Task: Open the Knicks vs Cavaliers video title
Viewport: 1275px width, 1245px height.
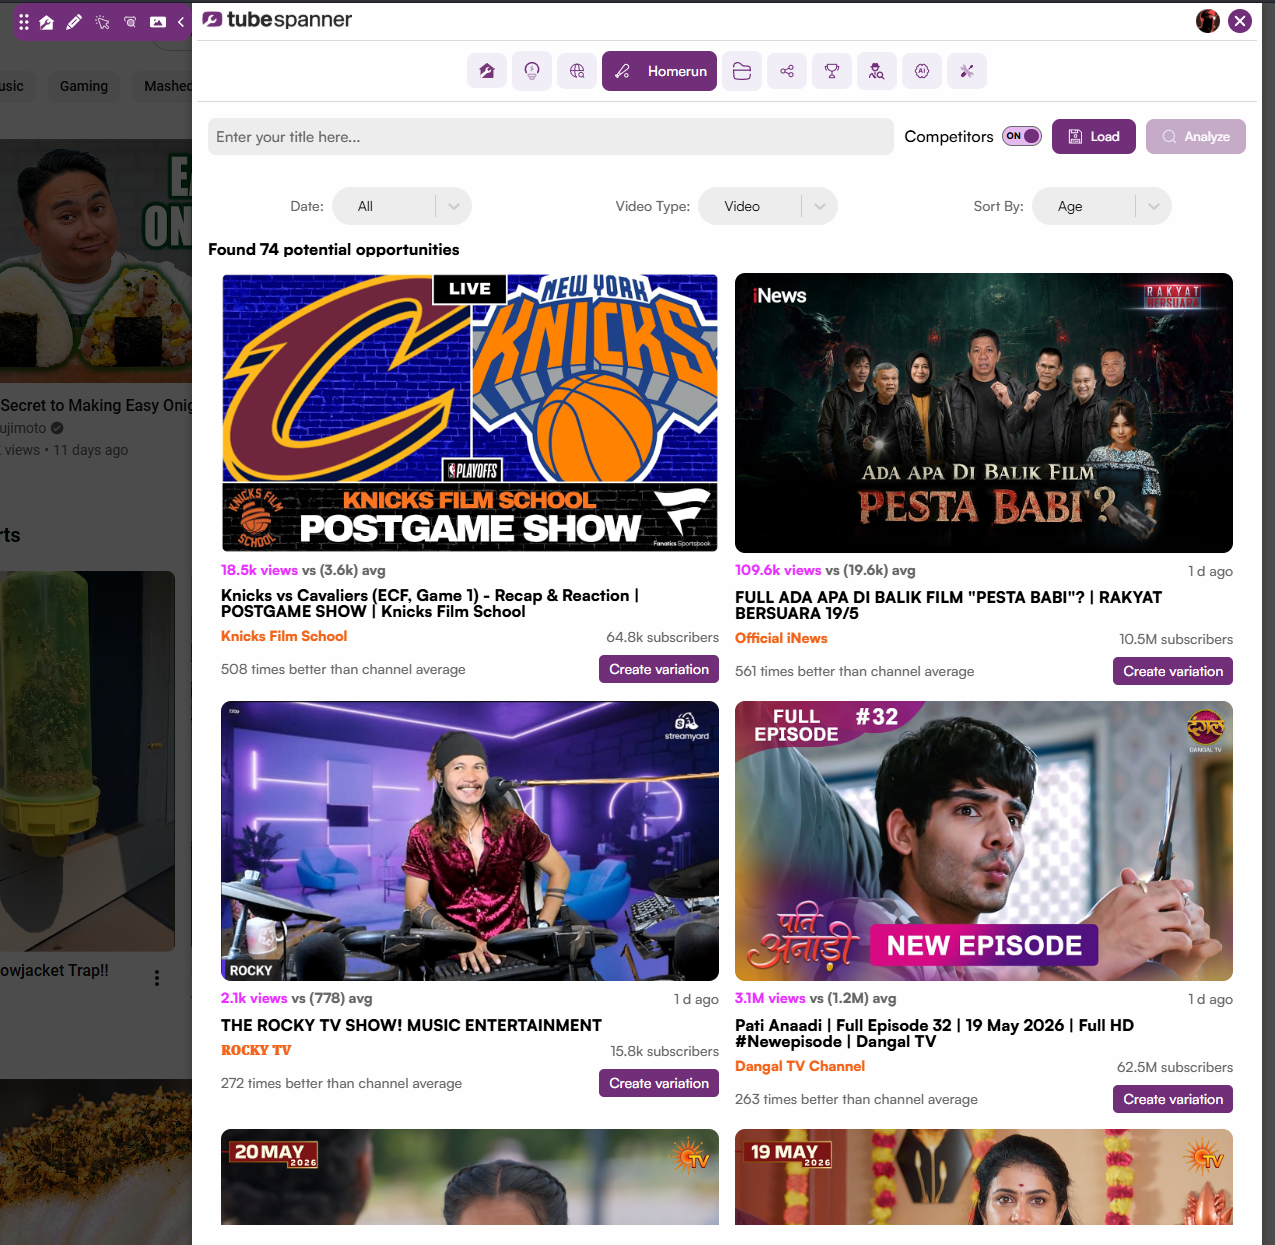Action: [x=430, y=603]
